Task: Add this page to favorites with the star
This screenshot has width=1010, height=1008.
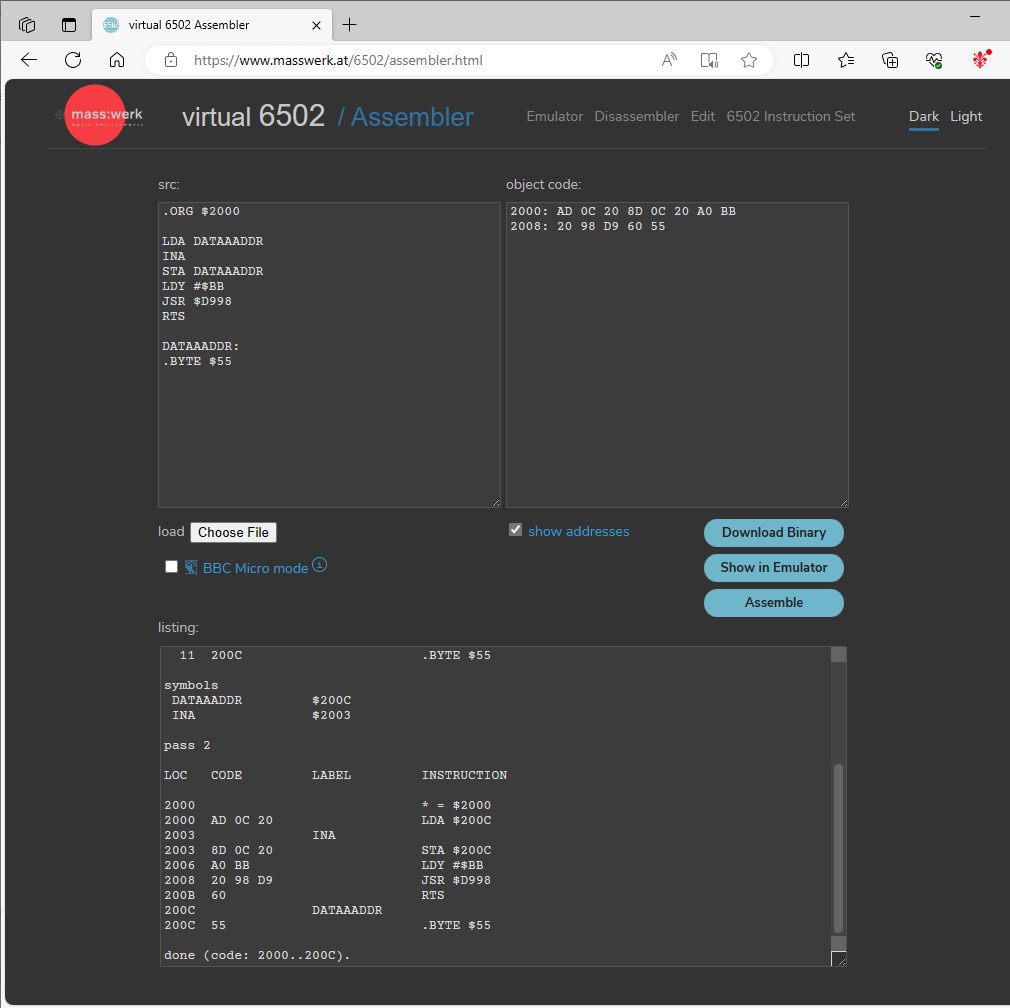Action: (748, 61)
